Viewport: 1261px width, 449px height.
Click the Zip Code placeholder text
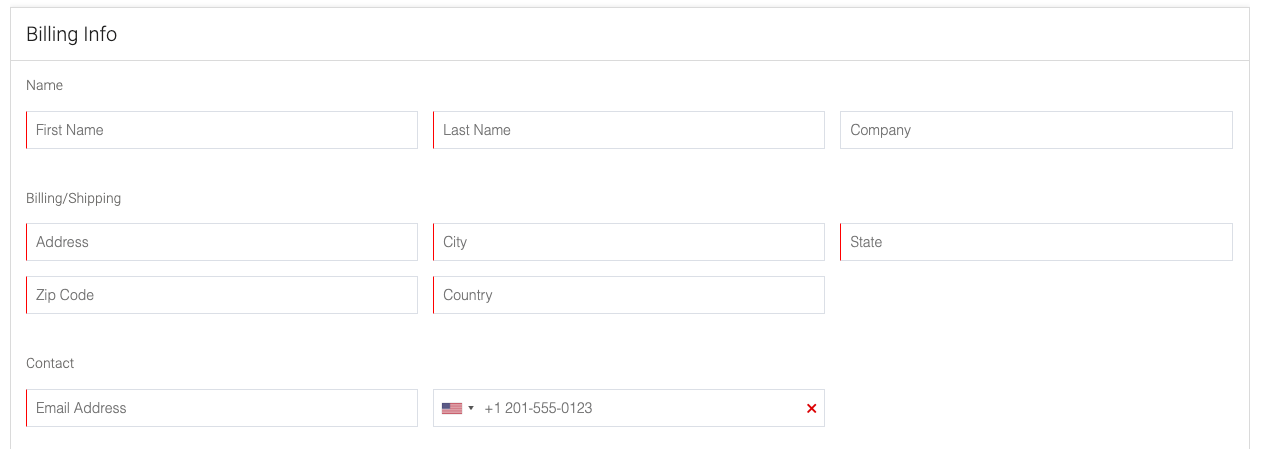pos(65,295)
